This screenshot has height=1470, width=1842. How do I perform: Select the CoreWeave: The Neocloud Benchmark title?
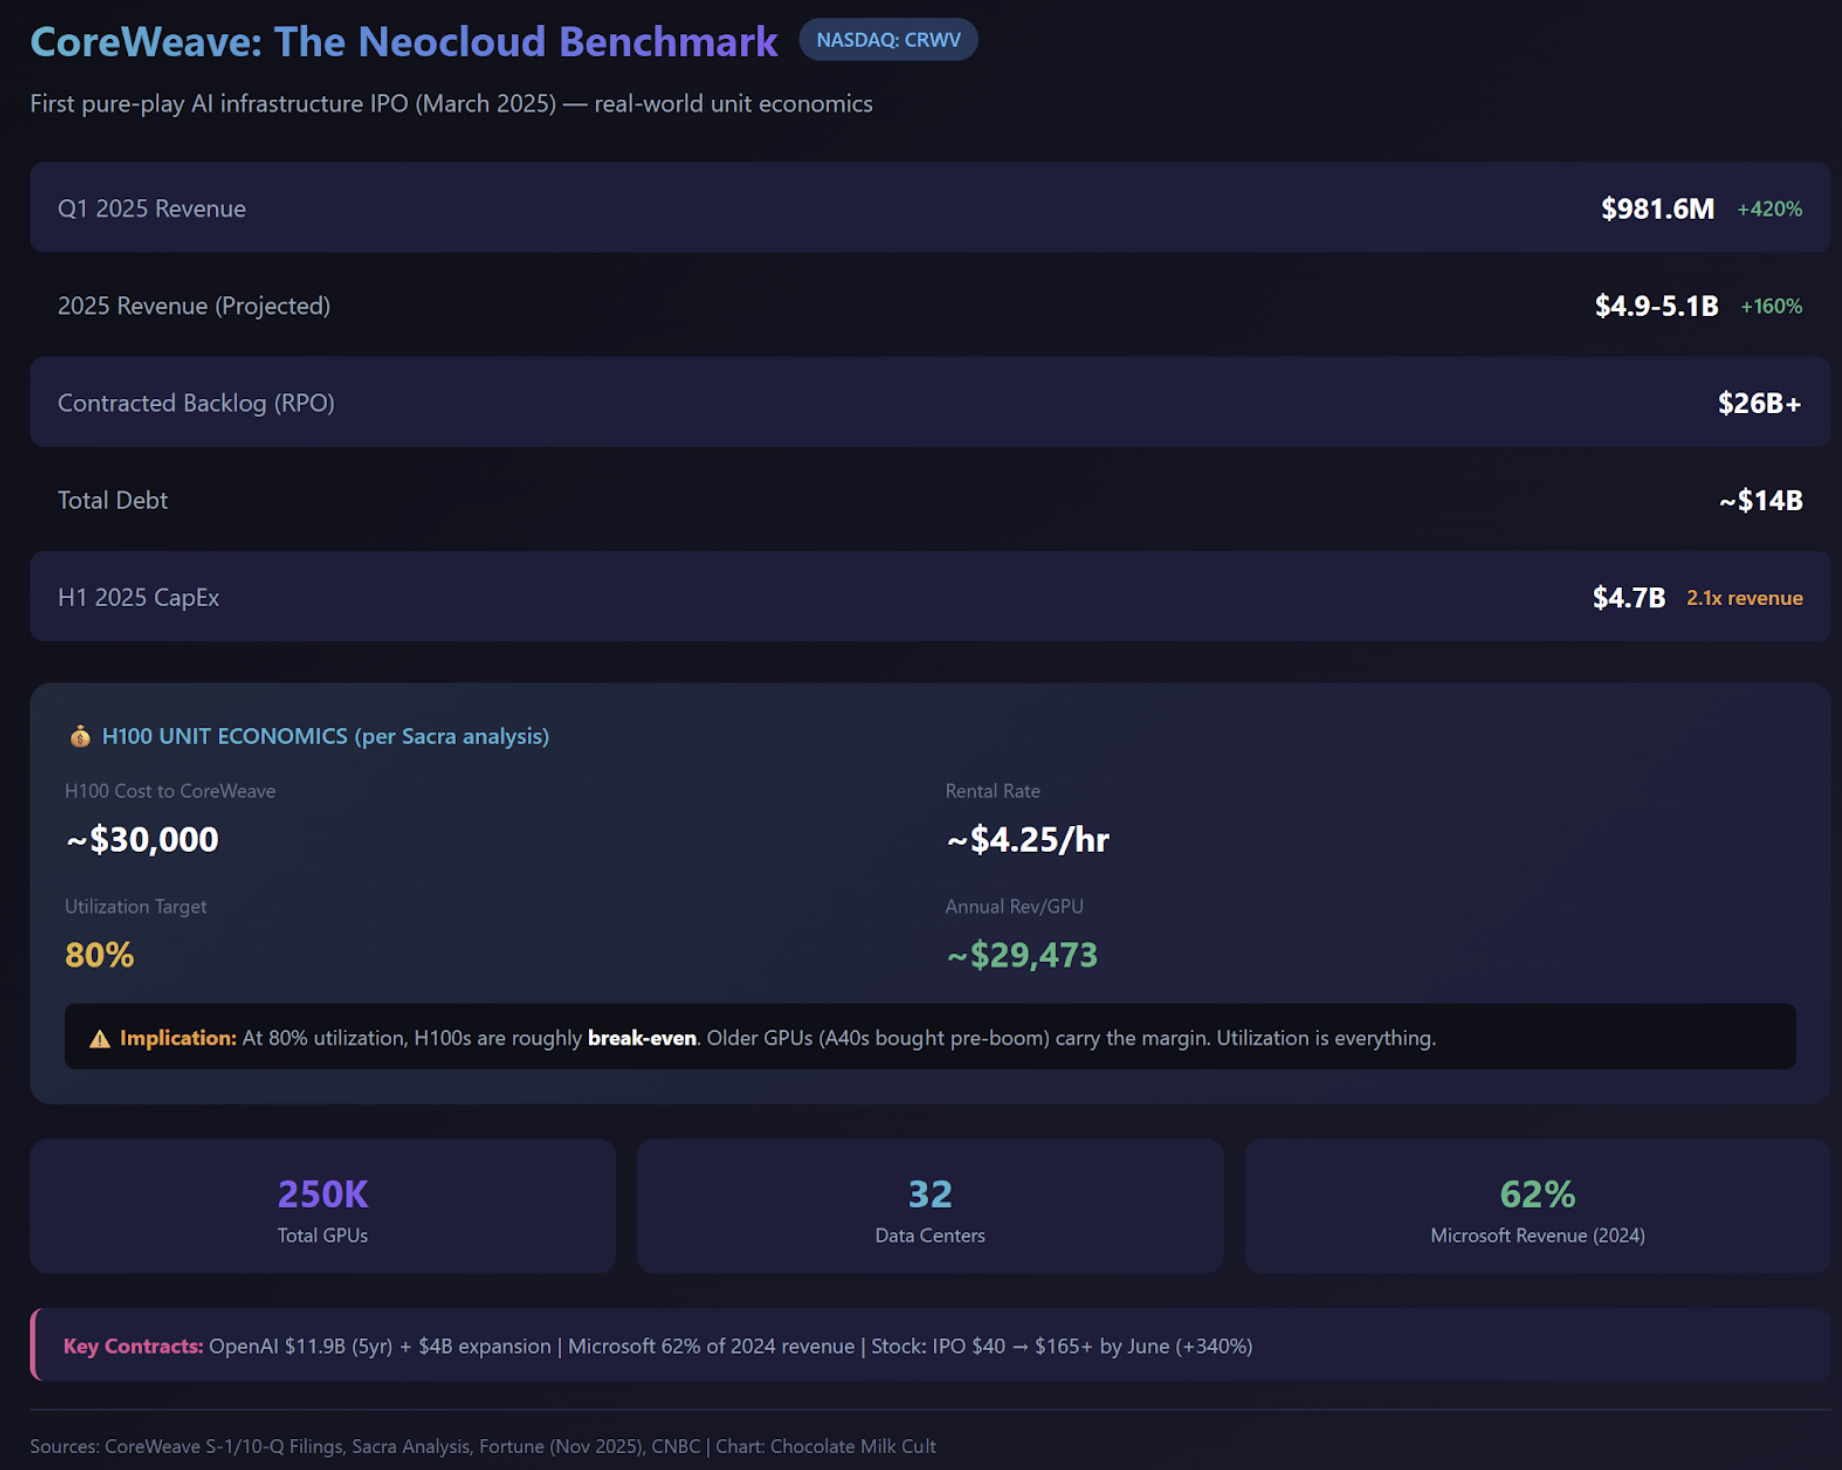404,41
